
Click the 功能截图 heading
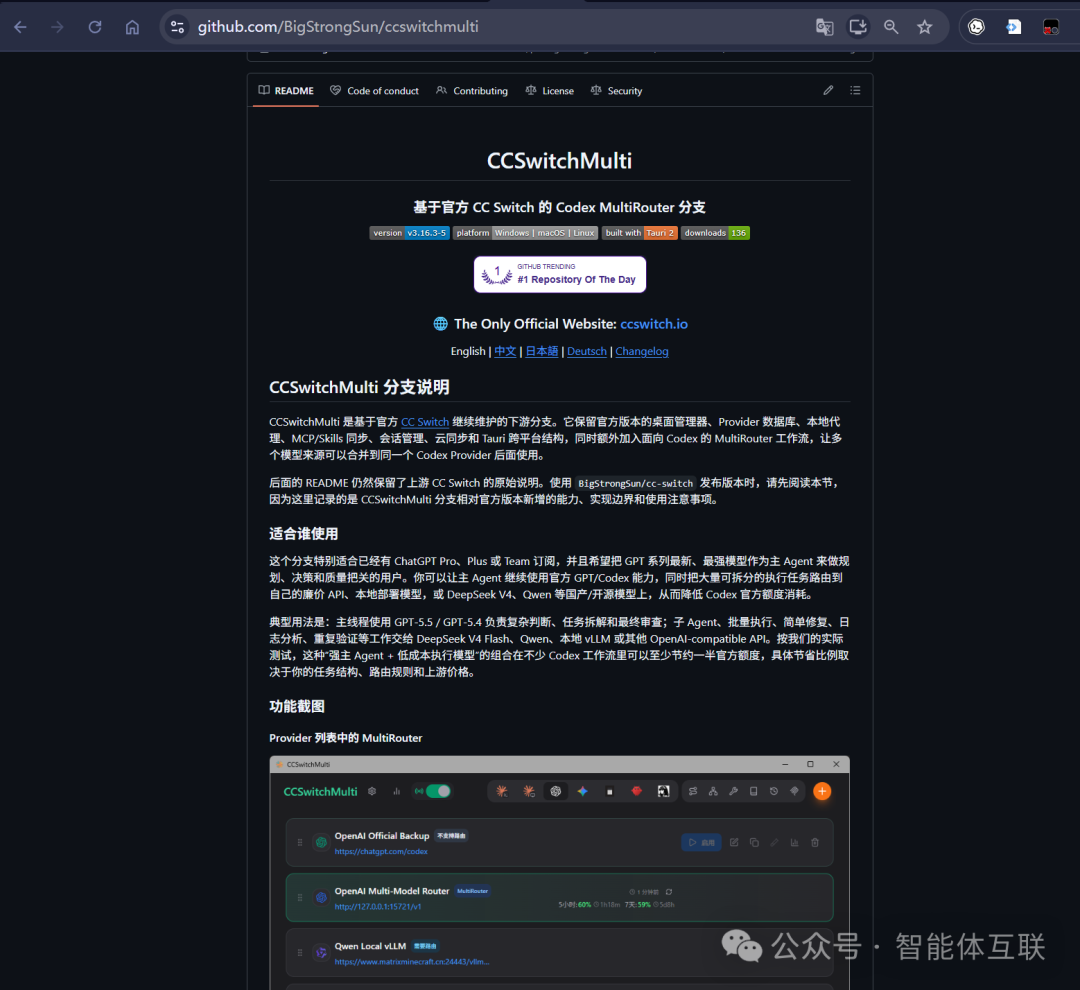click(x=297, y=706)
